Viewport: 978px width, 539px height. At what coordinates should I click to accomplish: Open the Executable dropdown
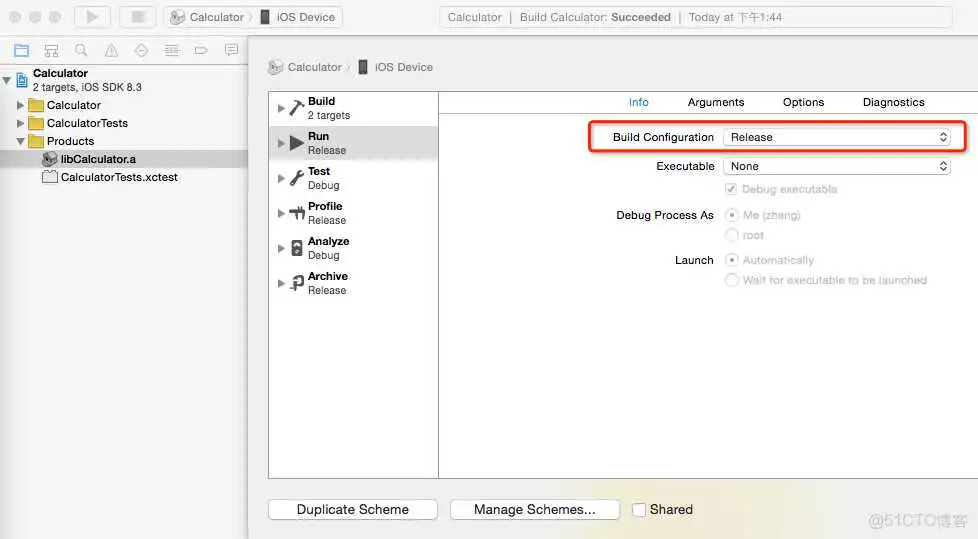click(838, 166)
